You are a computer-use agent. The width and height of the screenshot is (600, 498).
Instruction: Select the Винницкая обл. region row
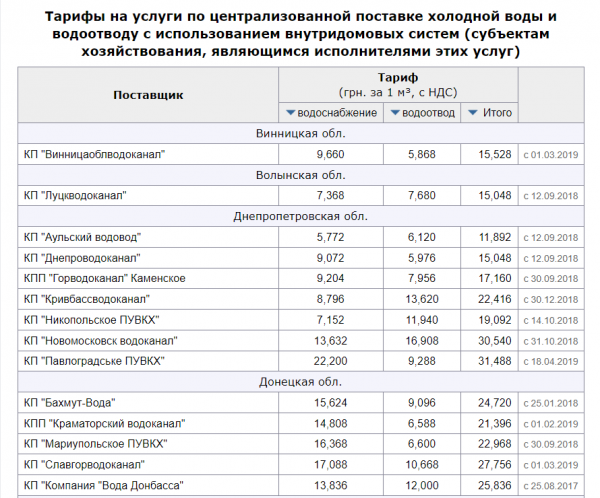coord(300,134)
